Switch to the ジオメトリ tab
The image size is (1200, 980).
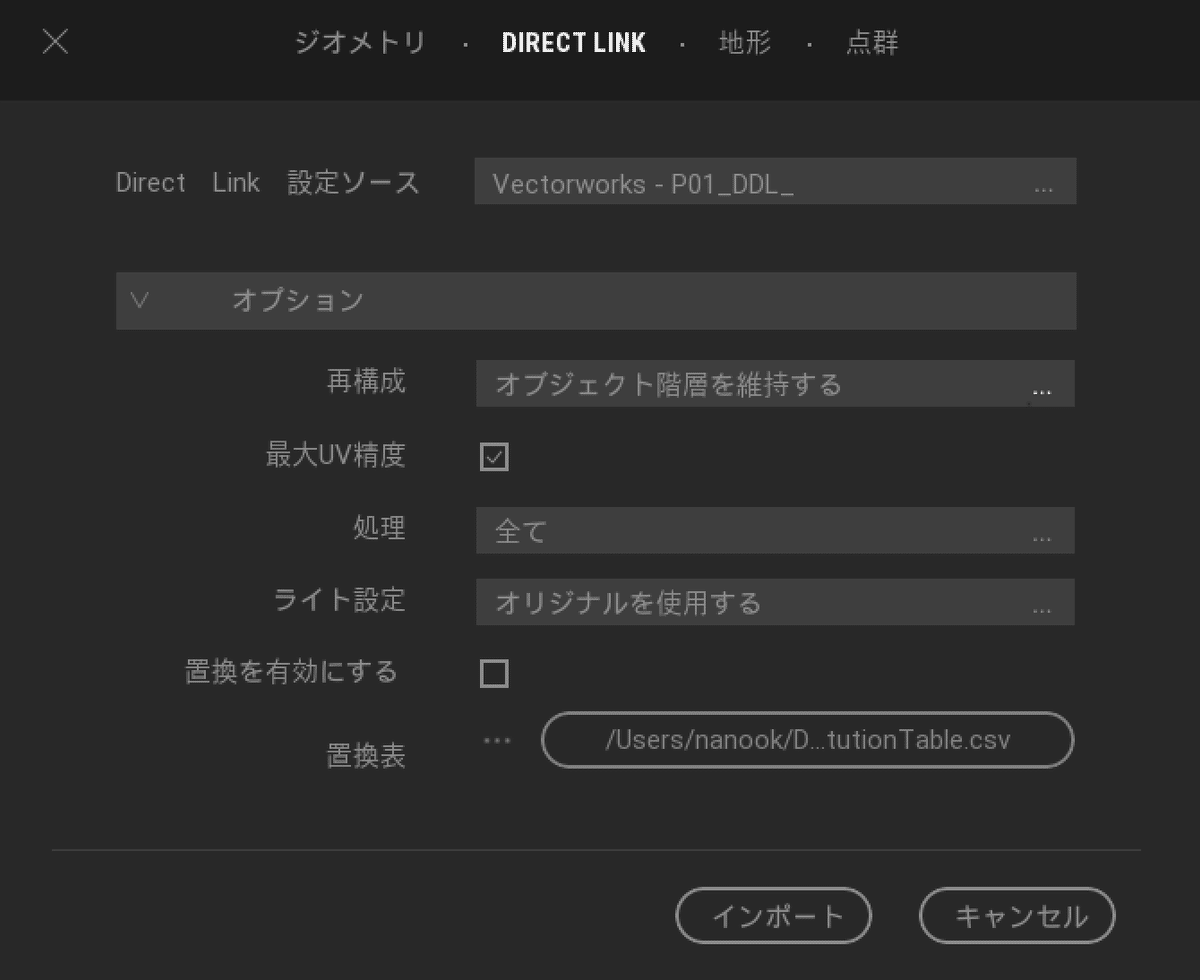362,42
